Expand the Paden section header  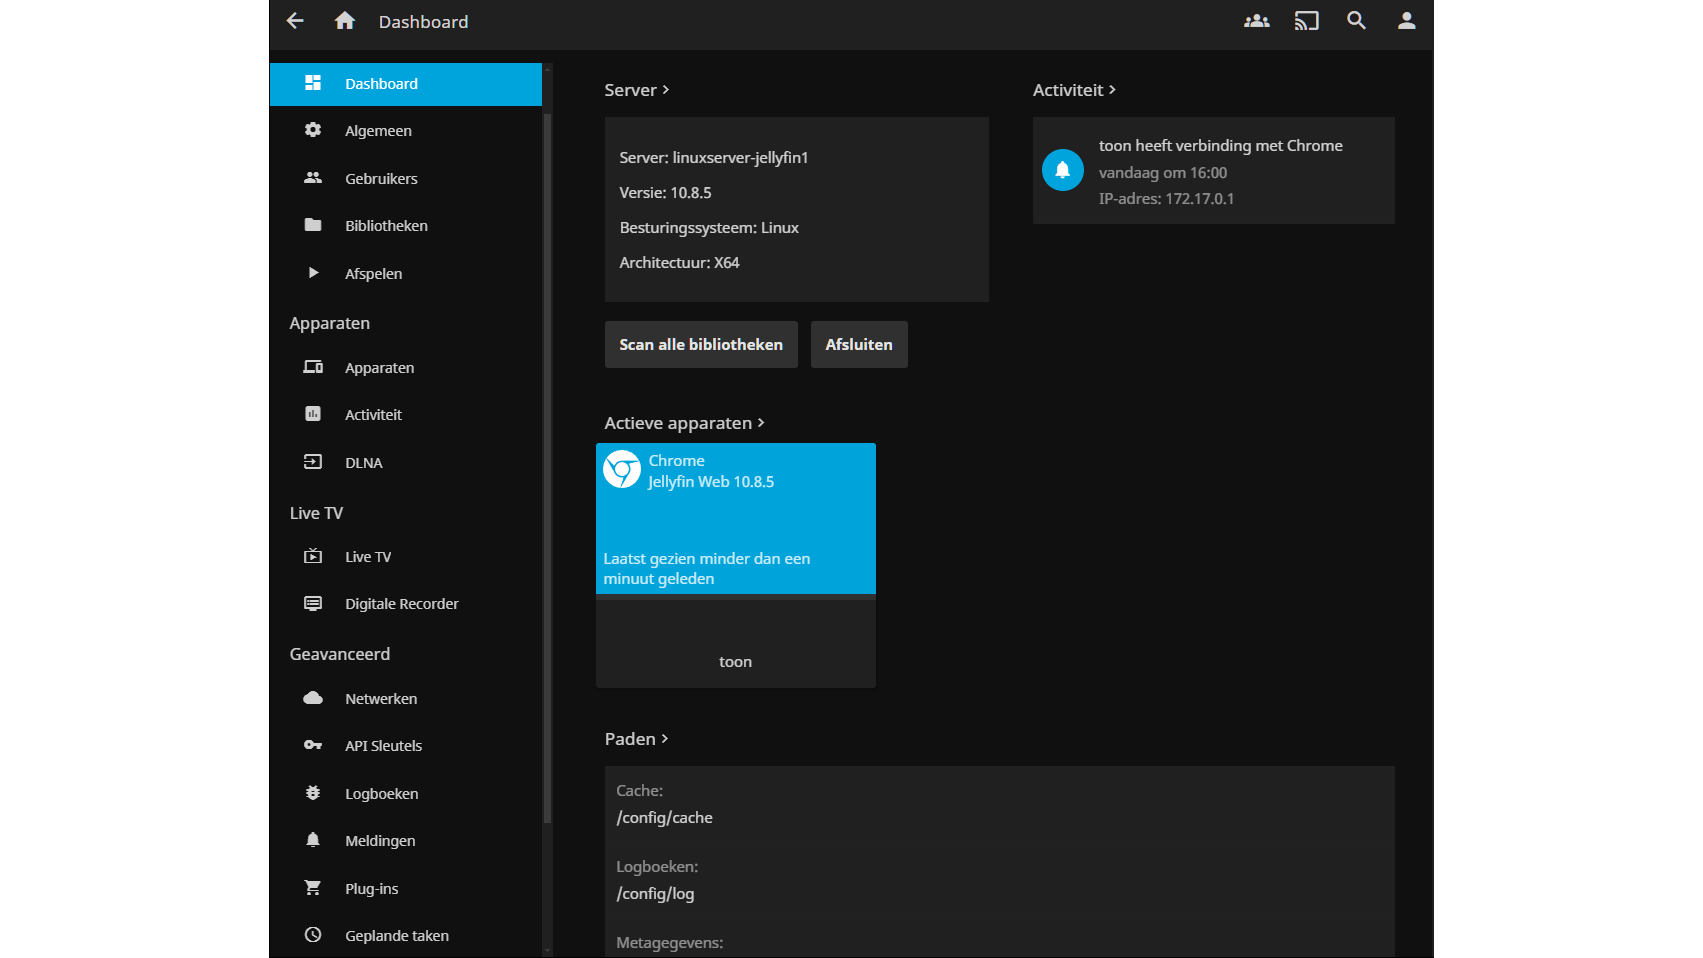coord(636,739)
